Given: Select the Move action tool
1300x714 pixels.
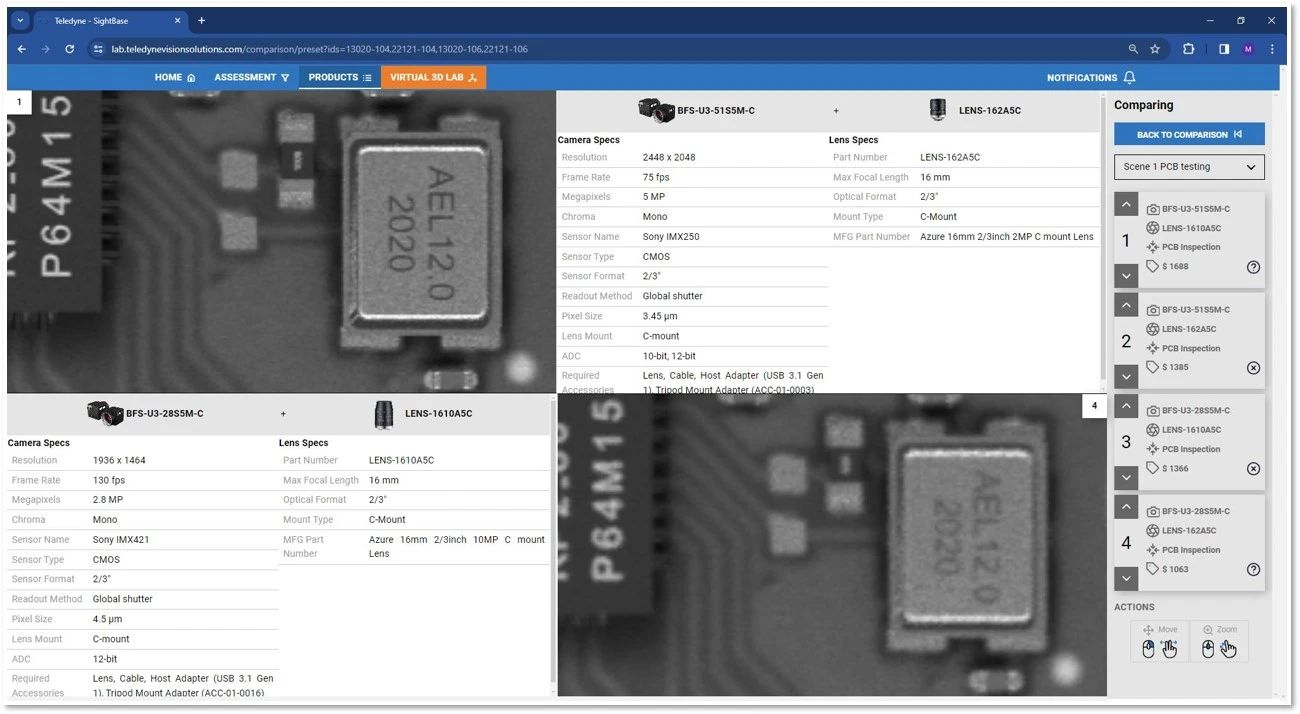Looking at the screenshot, I should pyautogui.click(x=1160, y=642).
